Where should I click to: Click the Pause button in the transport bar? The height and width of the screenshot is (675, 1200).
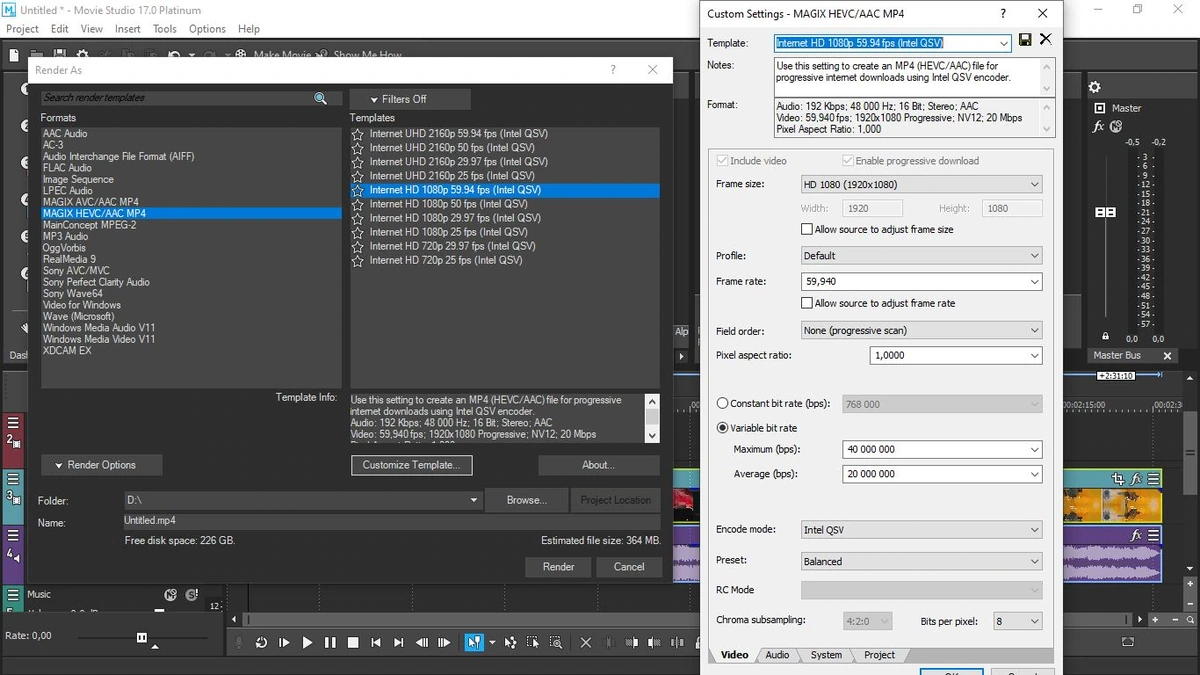point(330,643)
